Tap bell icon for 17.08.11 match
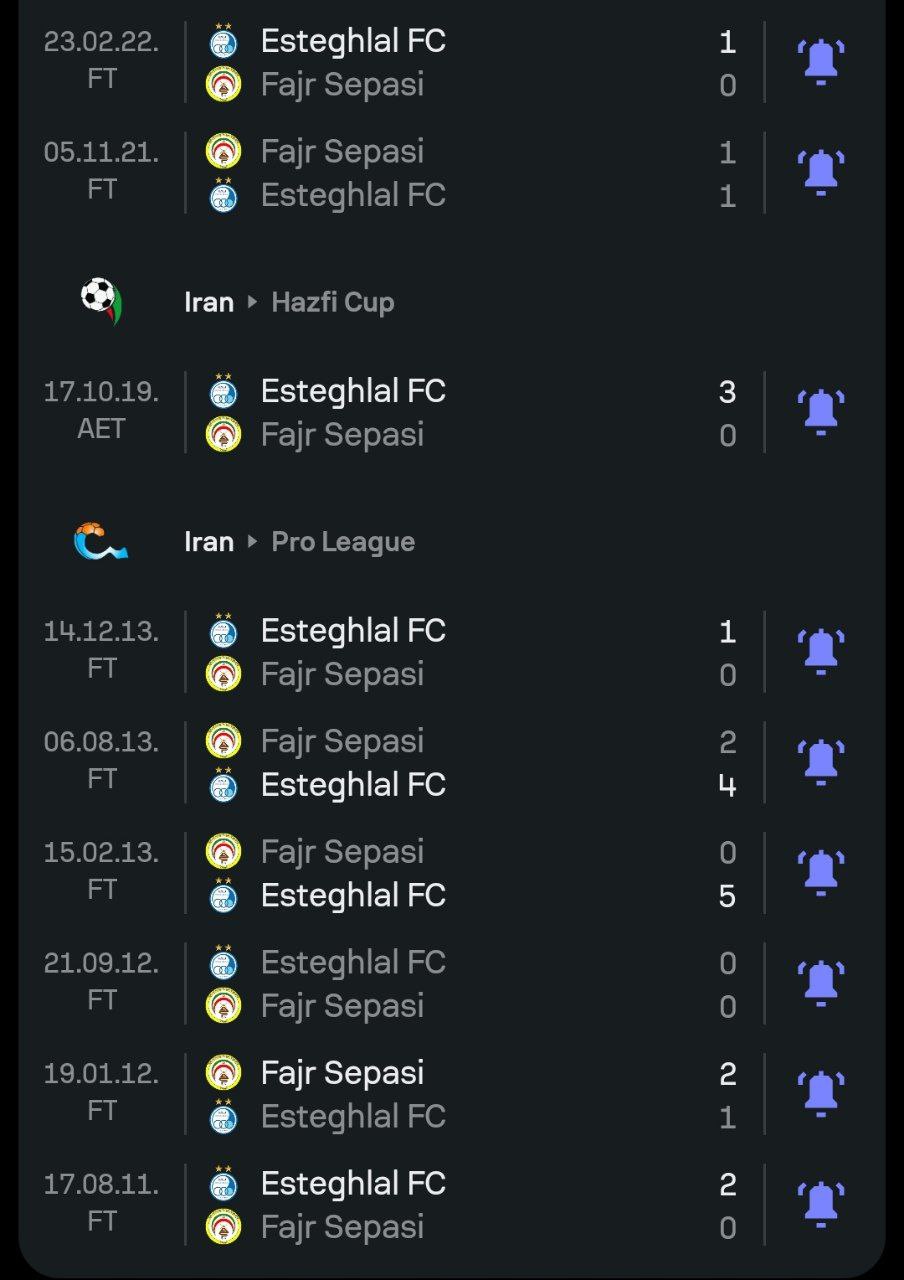 (820, 1205)
